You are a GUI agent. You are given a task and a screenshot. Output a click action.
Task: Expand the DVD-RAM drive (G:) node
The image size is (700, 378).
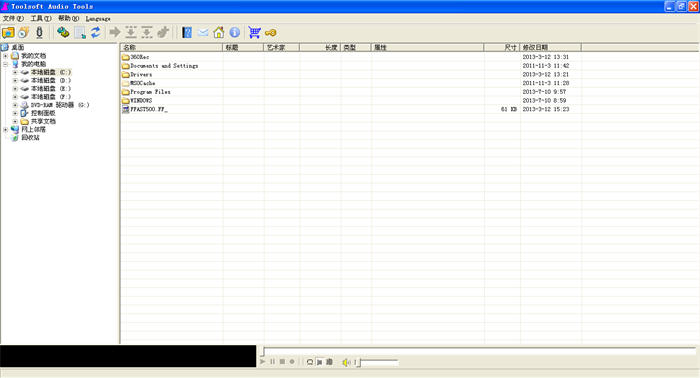15,105
